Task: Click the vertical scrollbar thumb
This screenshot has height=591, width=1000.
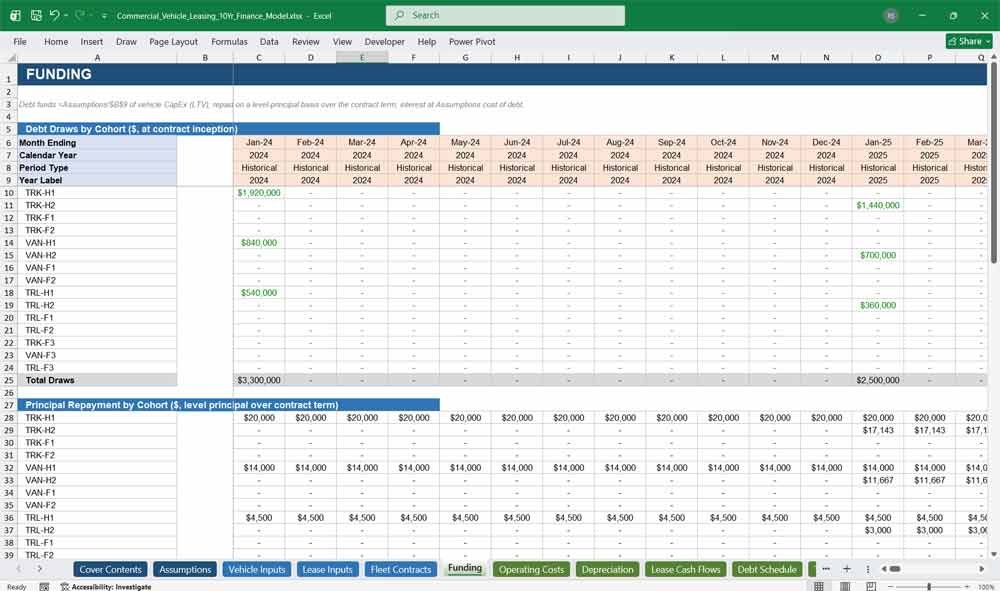Action: click(994, 163)
